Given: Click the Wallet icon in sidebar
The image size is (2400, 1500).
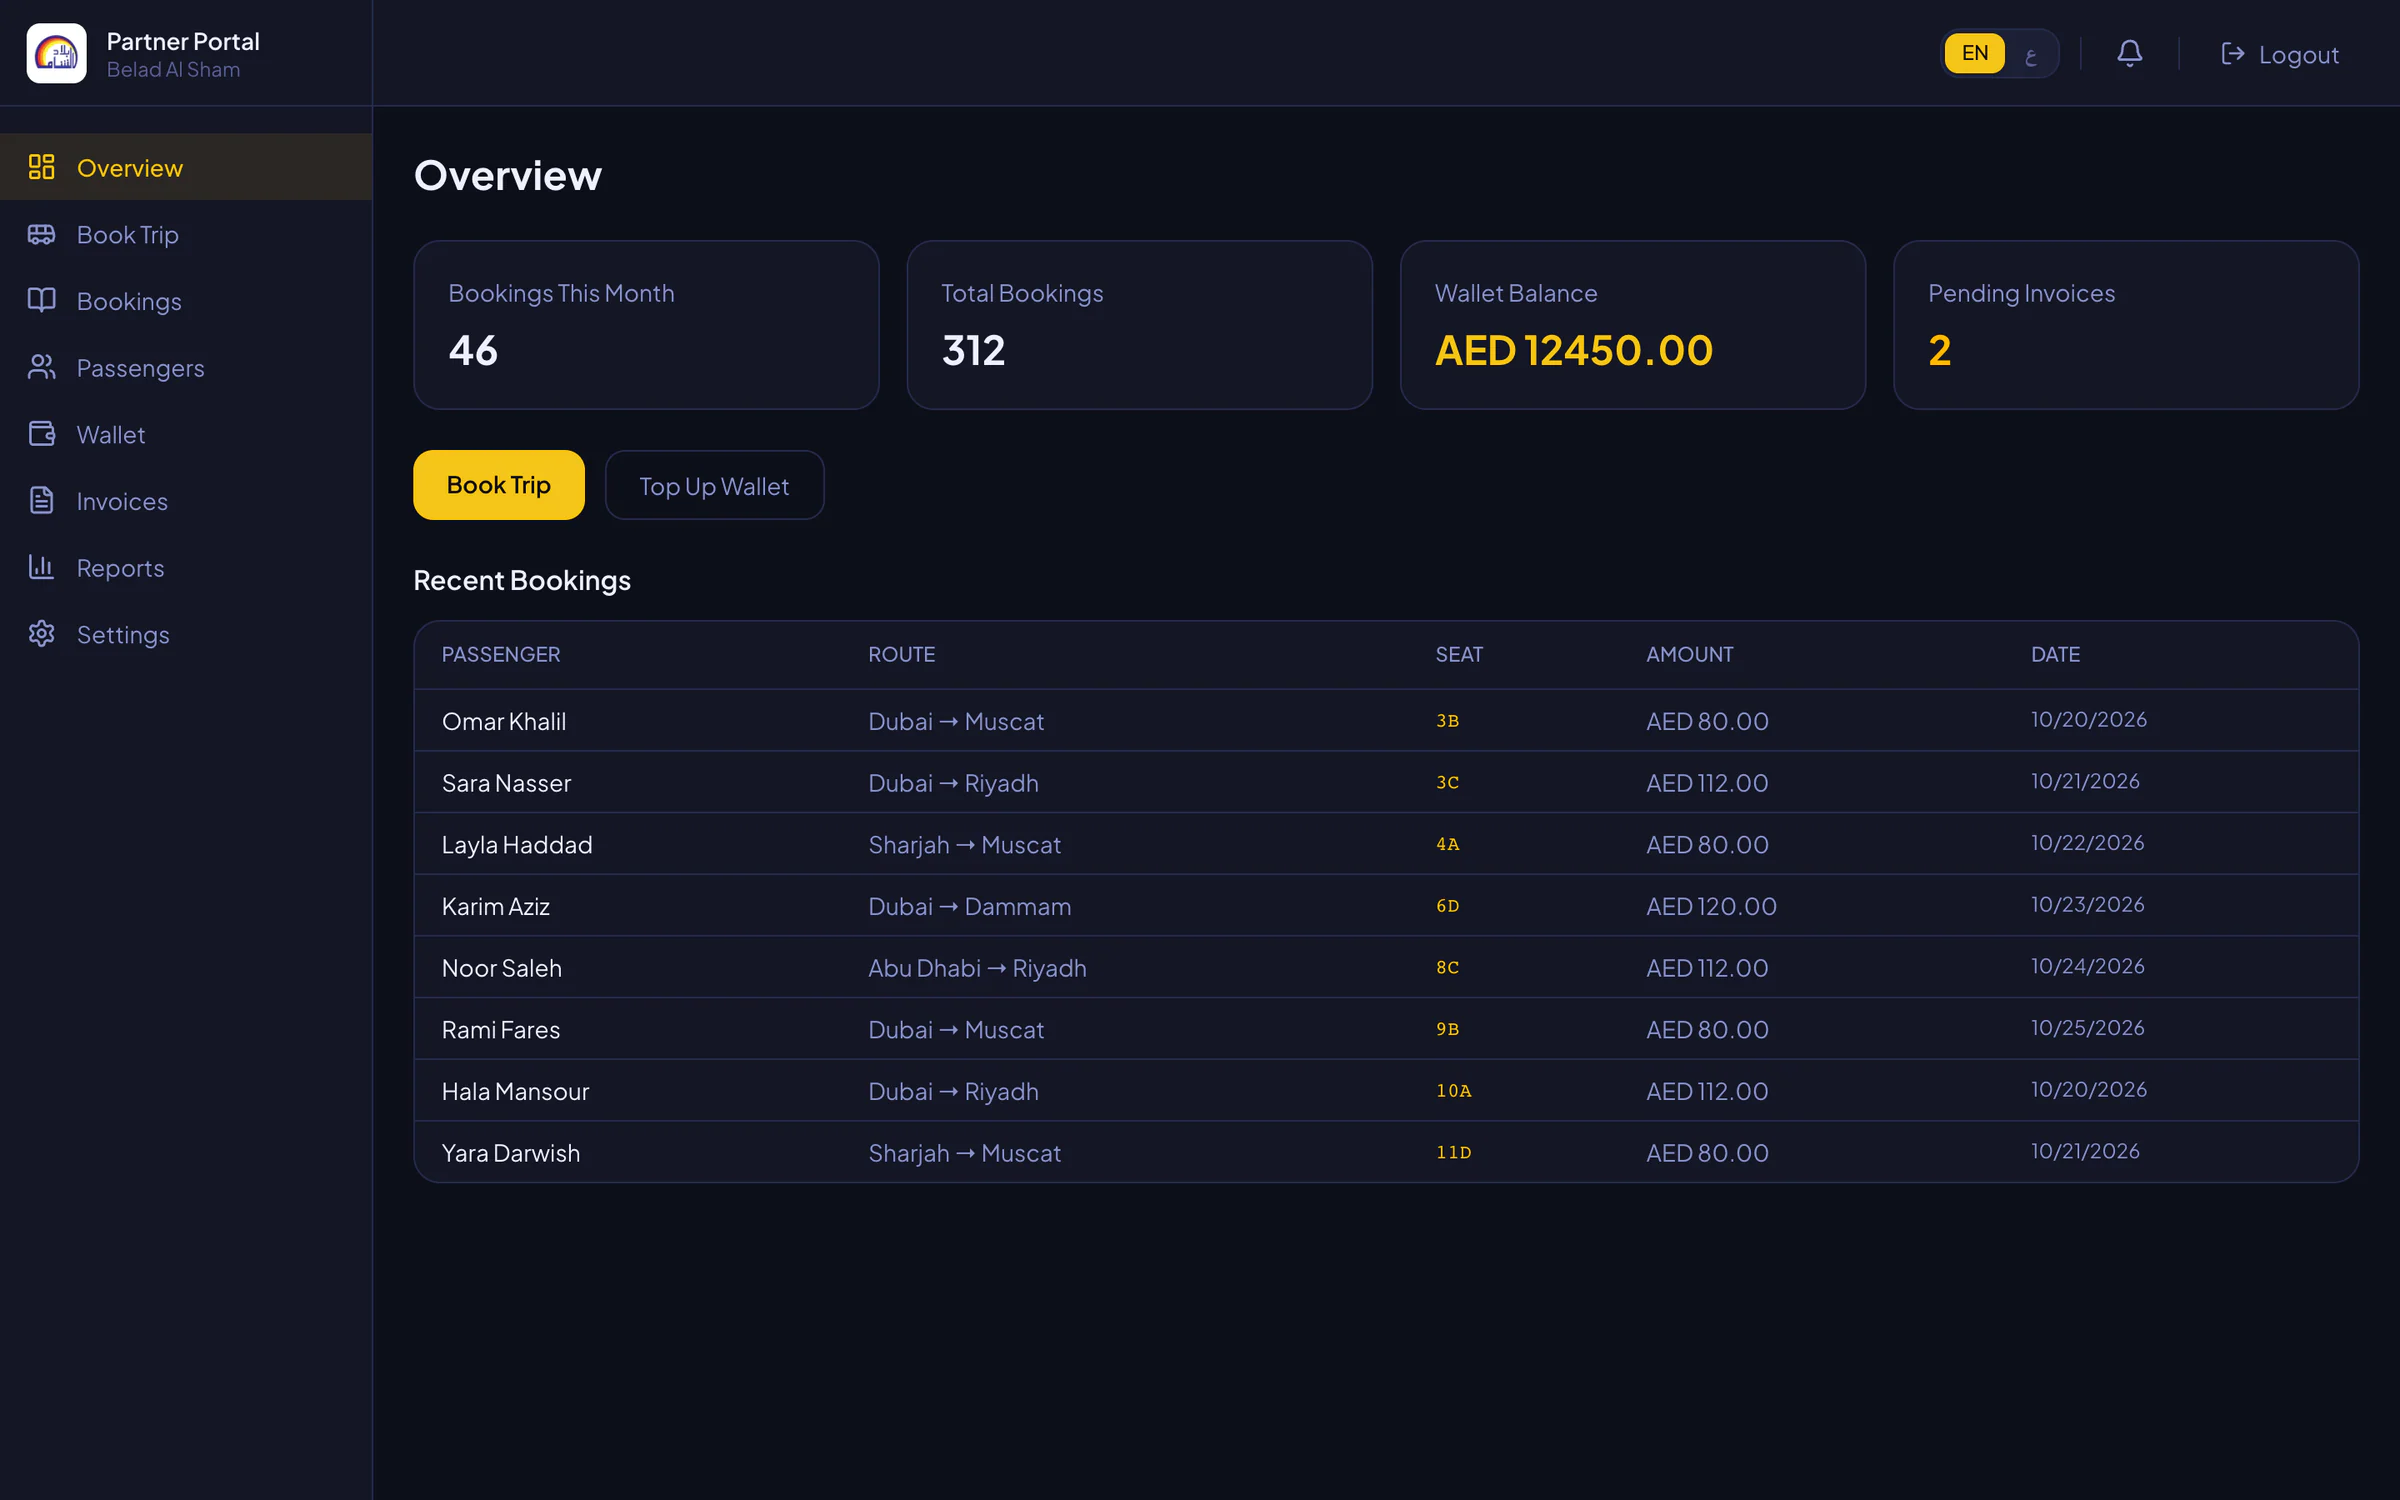Looking at the screenshot, I should click(x=42, y=434).
